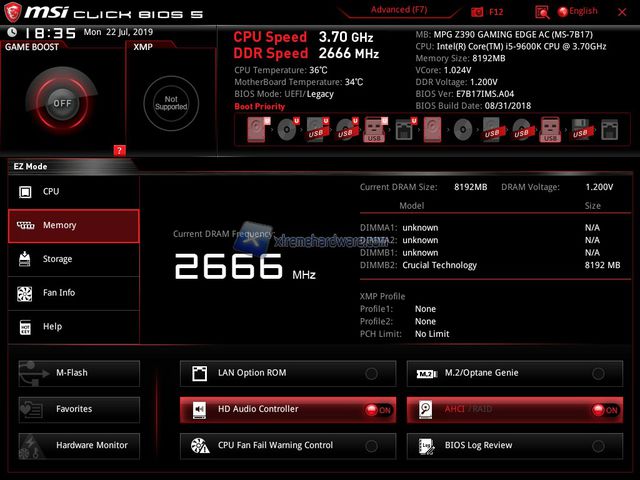Screen dimensions: 640x480
Task: Click the Hardware Monitor icon
Action: click(x=31, y=445)
